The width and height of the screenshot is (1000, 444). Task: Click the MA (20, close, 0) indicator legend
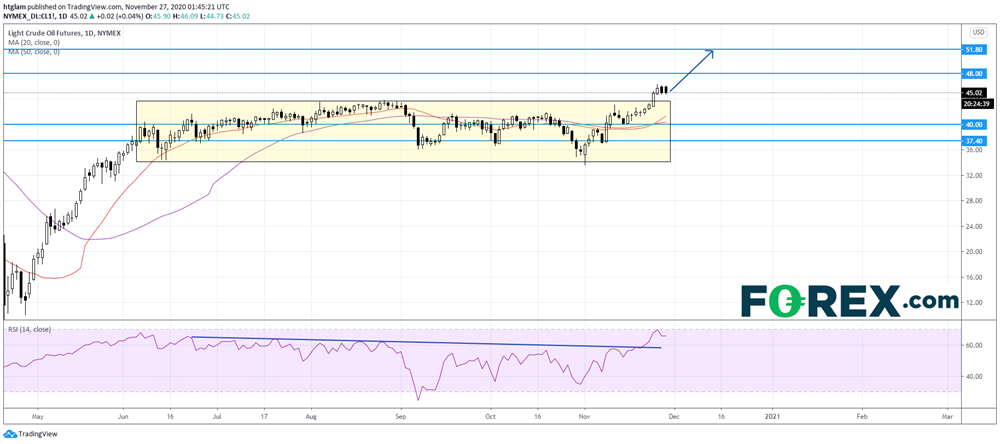[x=33, y=41]
